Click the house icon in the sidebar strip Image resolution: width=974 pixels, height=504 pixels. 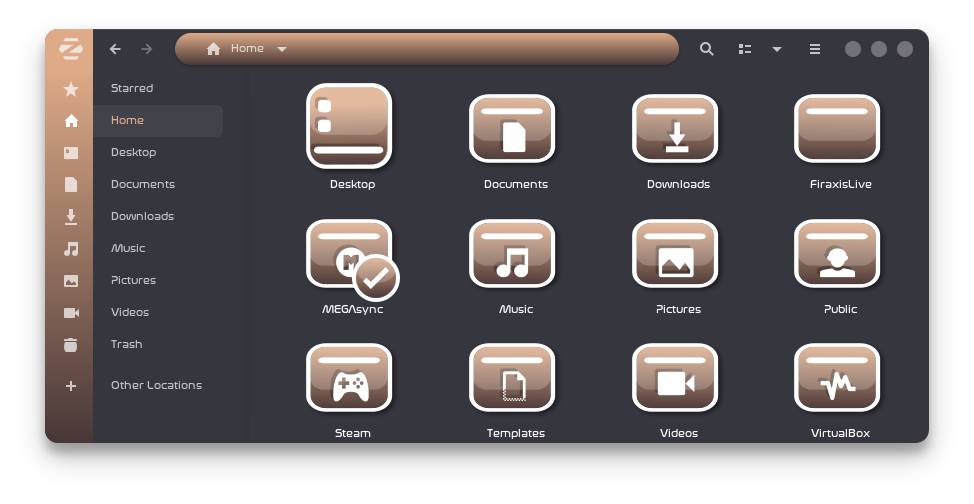pos(71,121)
